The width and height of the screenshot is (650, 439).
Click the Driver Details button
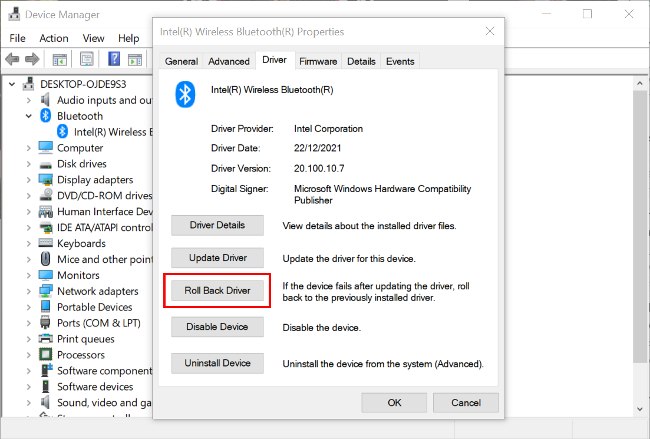click(217, 225)
